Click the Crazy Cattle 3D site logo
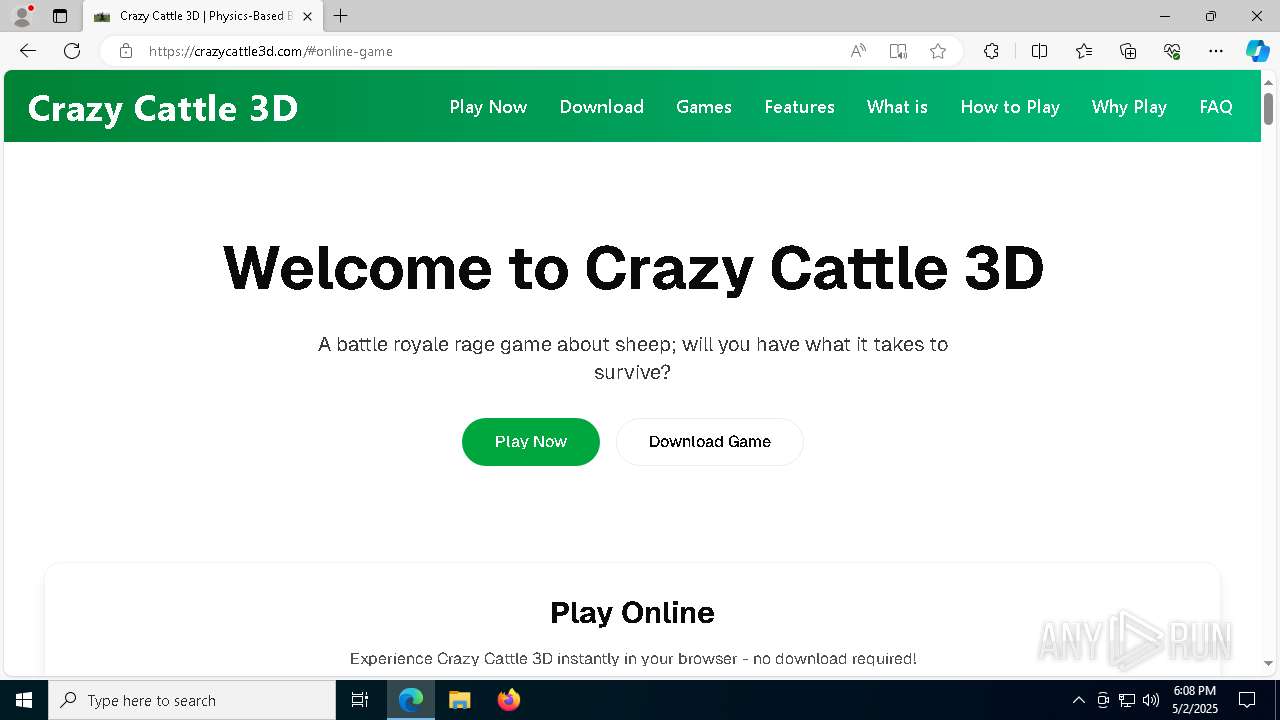Image resolution: width=1280 pixels, height=720 pixels. click(163, 108)
